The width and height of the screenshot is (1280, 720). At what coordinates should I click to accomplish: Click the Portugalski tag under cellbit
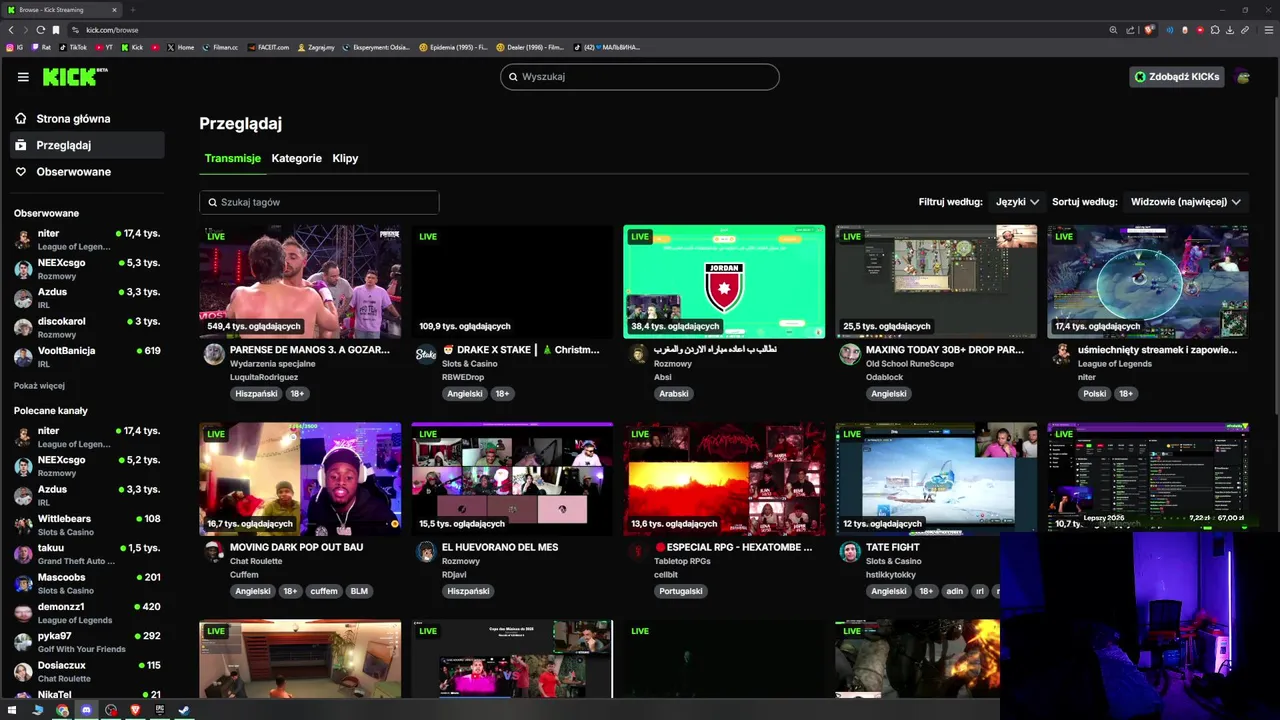tap(680, 591)
